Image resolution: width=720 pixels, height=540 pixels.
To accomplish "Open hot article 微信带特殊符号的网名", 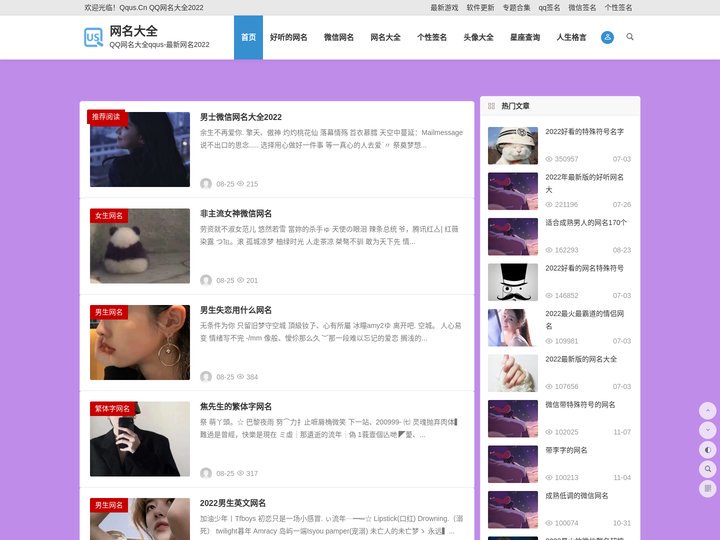I will point(580,405).
